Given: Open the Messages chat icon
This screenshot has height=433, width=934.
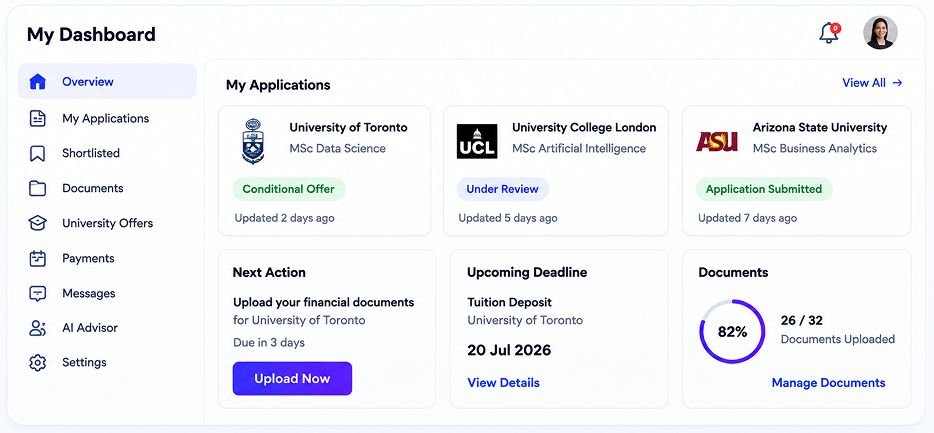Looking at the screenshot, I should [x=38, y=294].
